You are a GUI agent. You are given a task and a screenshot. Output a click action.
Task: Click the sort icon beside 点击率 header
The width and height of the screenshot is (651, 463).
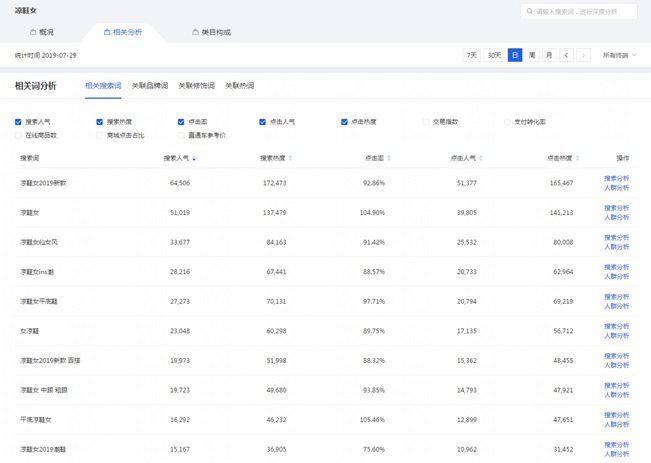(389, 158)
